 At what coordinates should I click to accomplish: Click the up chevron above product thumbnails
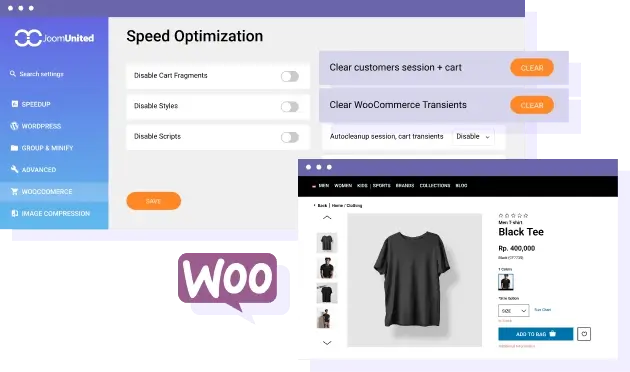point(327,218)
